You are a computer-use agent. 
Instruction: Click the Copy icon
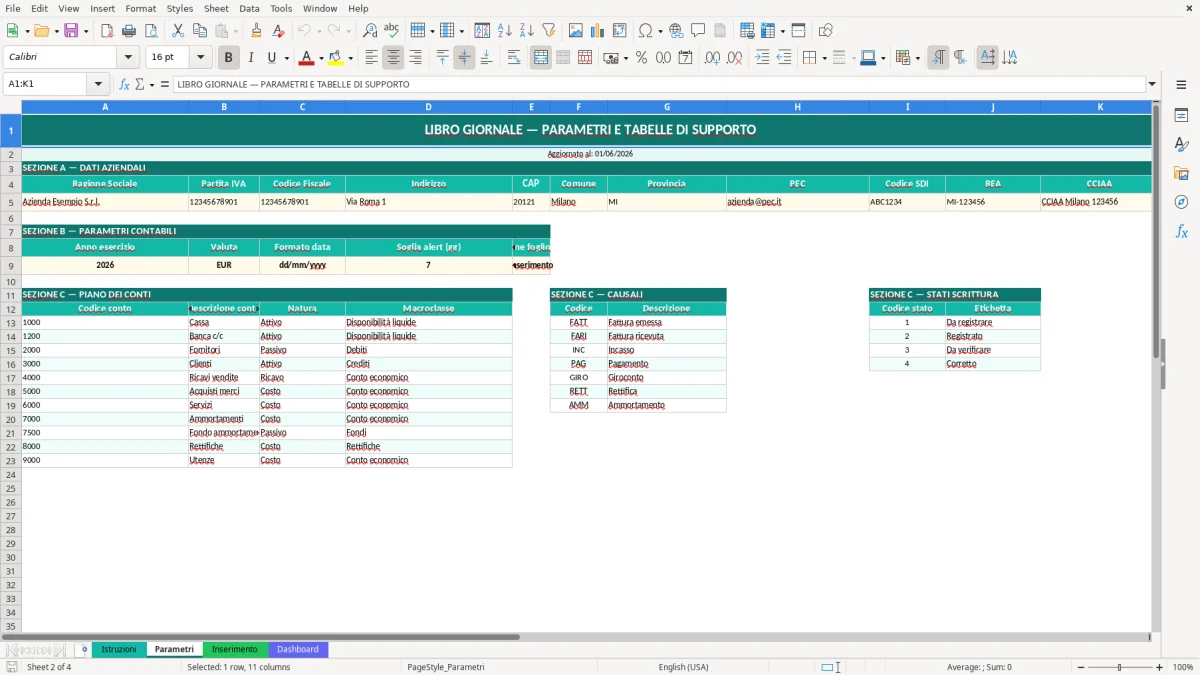(x=200, y=31)
